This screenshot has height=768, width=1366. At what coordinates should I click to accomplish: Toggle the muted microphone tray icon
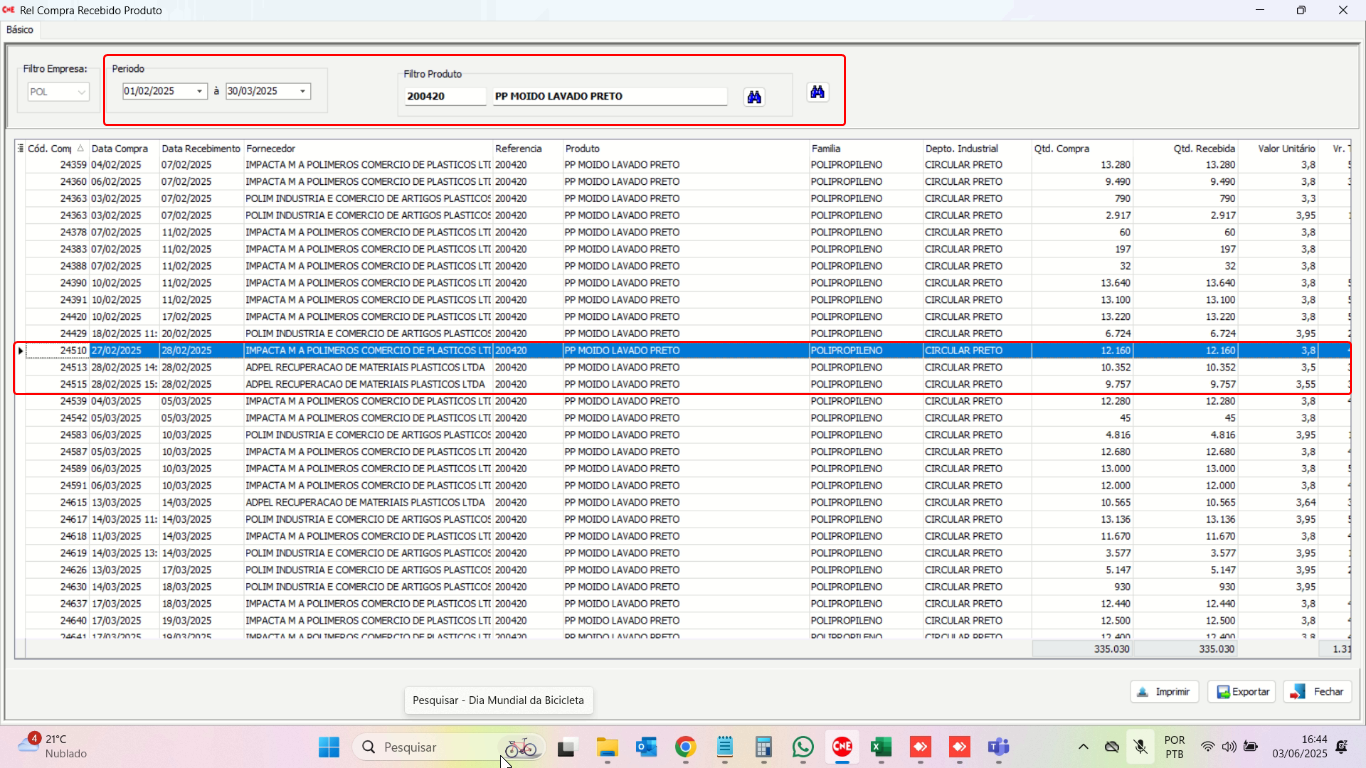pyautogui.click(x=1140, y=747)
